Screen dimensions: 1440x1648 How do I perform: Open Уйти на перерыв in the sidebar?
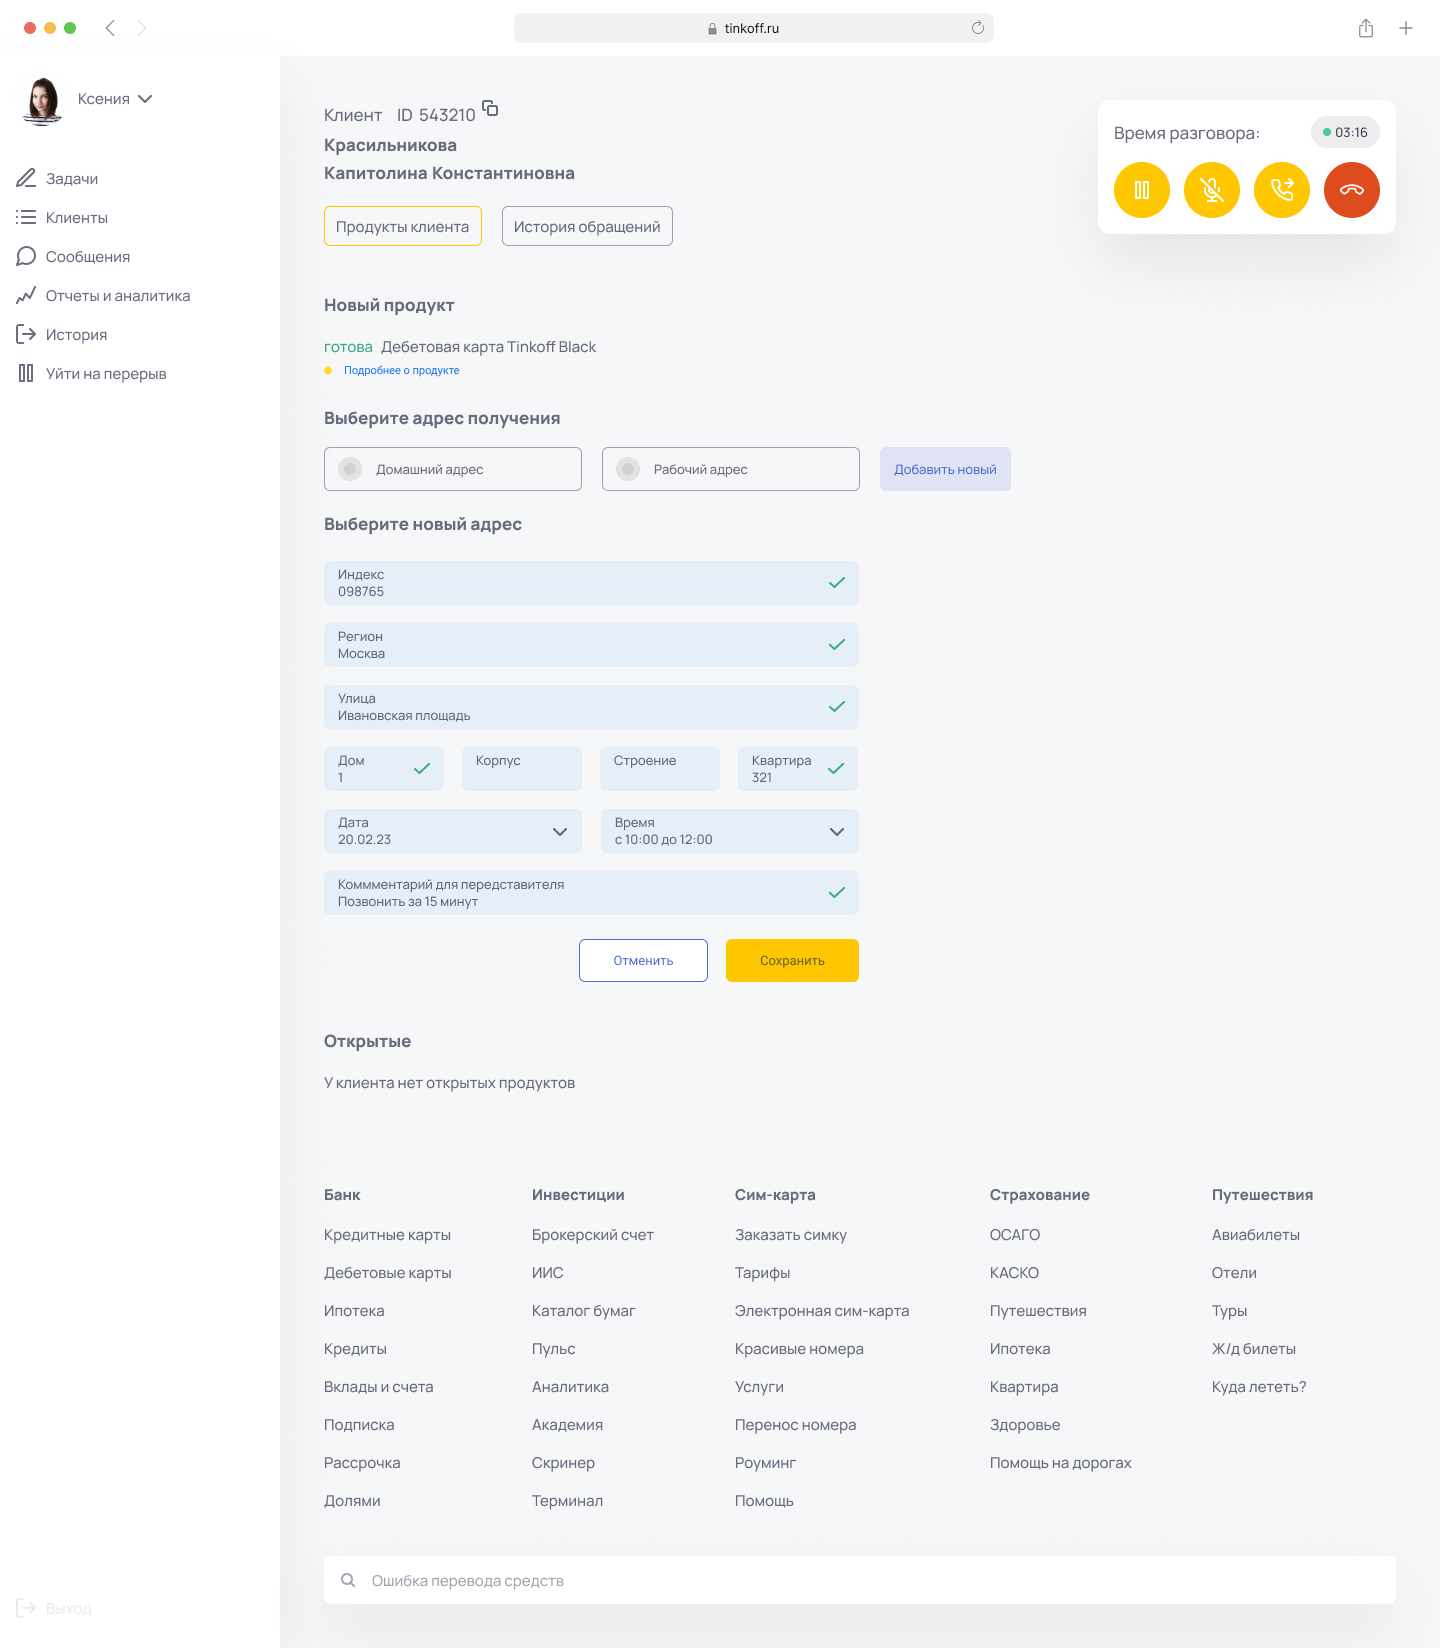[x=106, y=374]
